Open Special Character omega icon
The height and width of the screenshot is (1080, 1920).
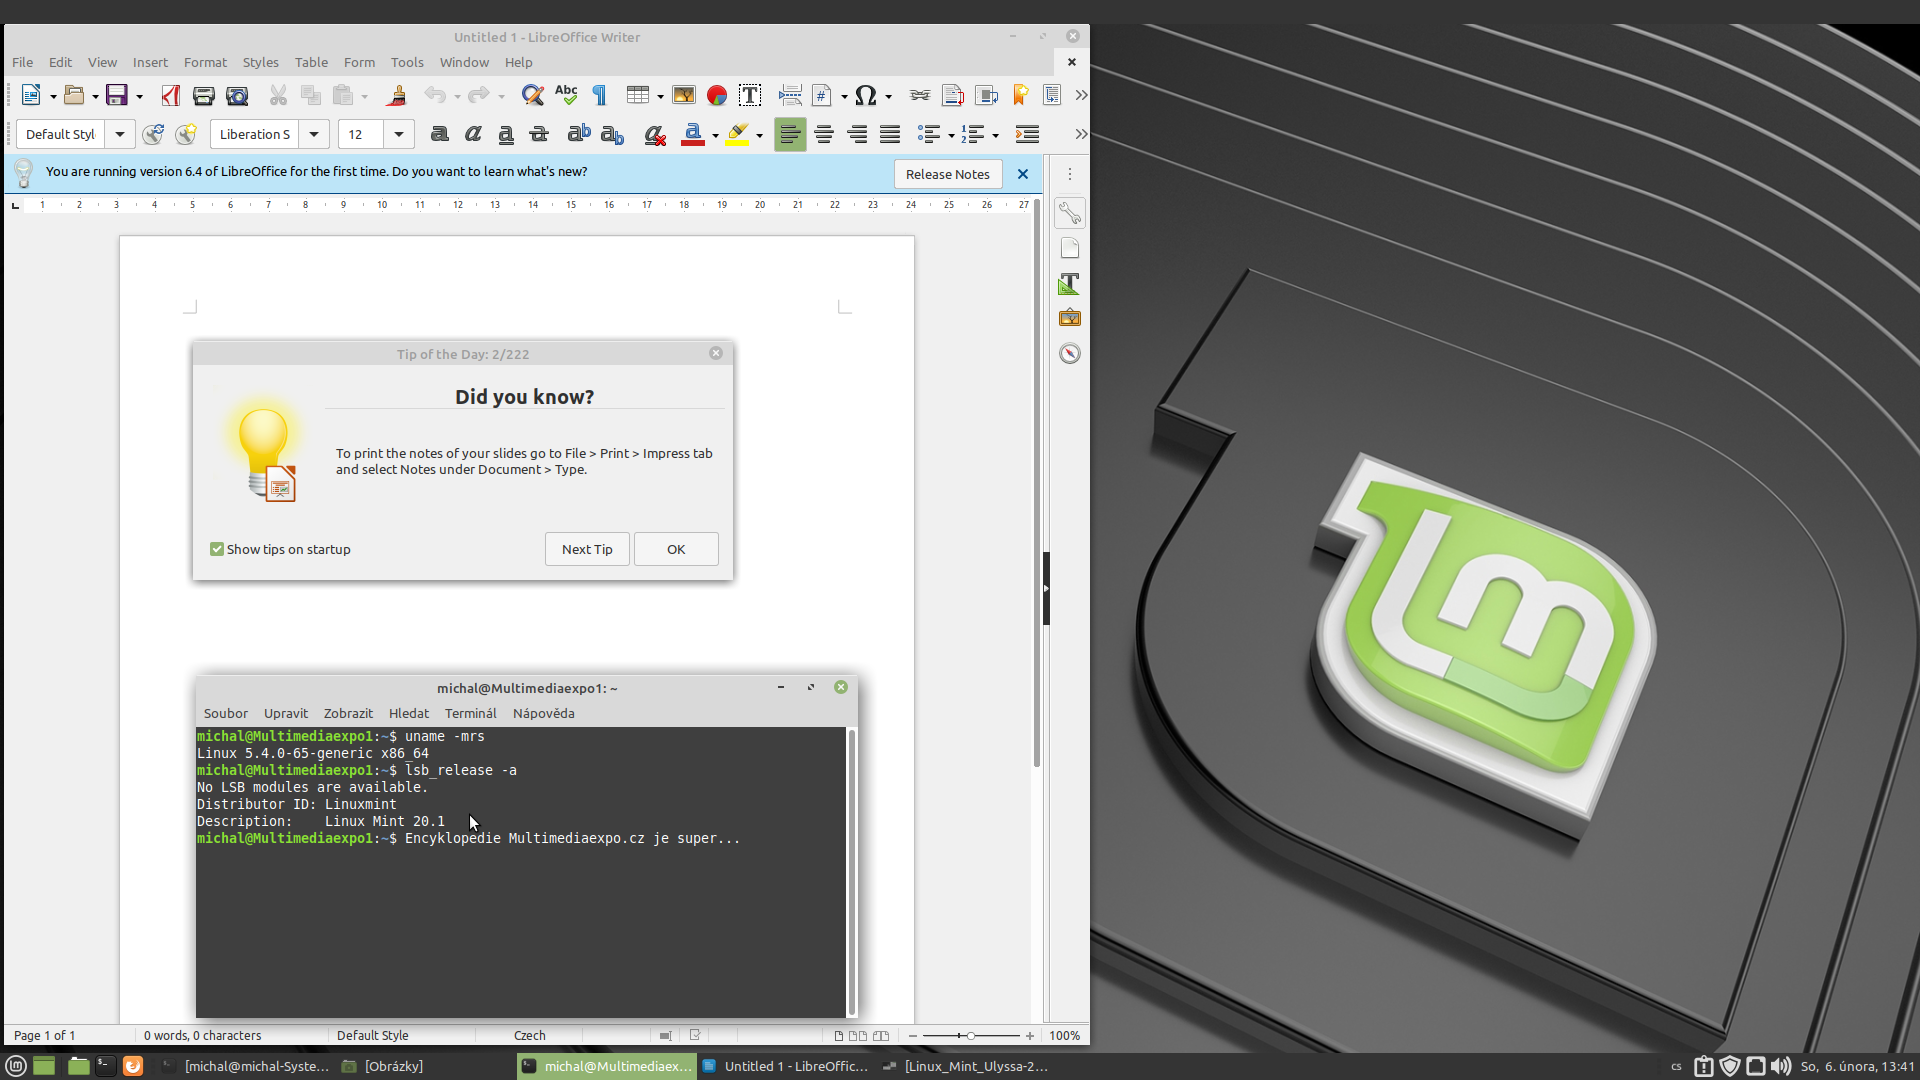click(865, 95)
